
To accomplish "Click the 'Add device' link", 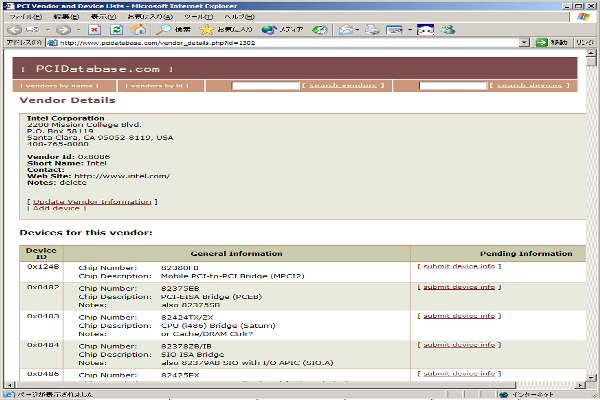I will pyautogui.click(x=56, y=208).
